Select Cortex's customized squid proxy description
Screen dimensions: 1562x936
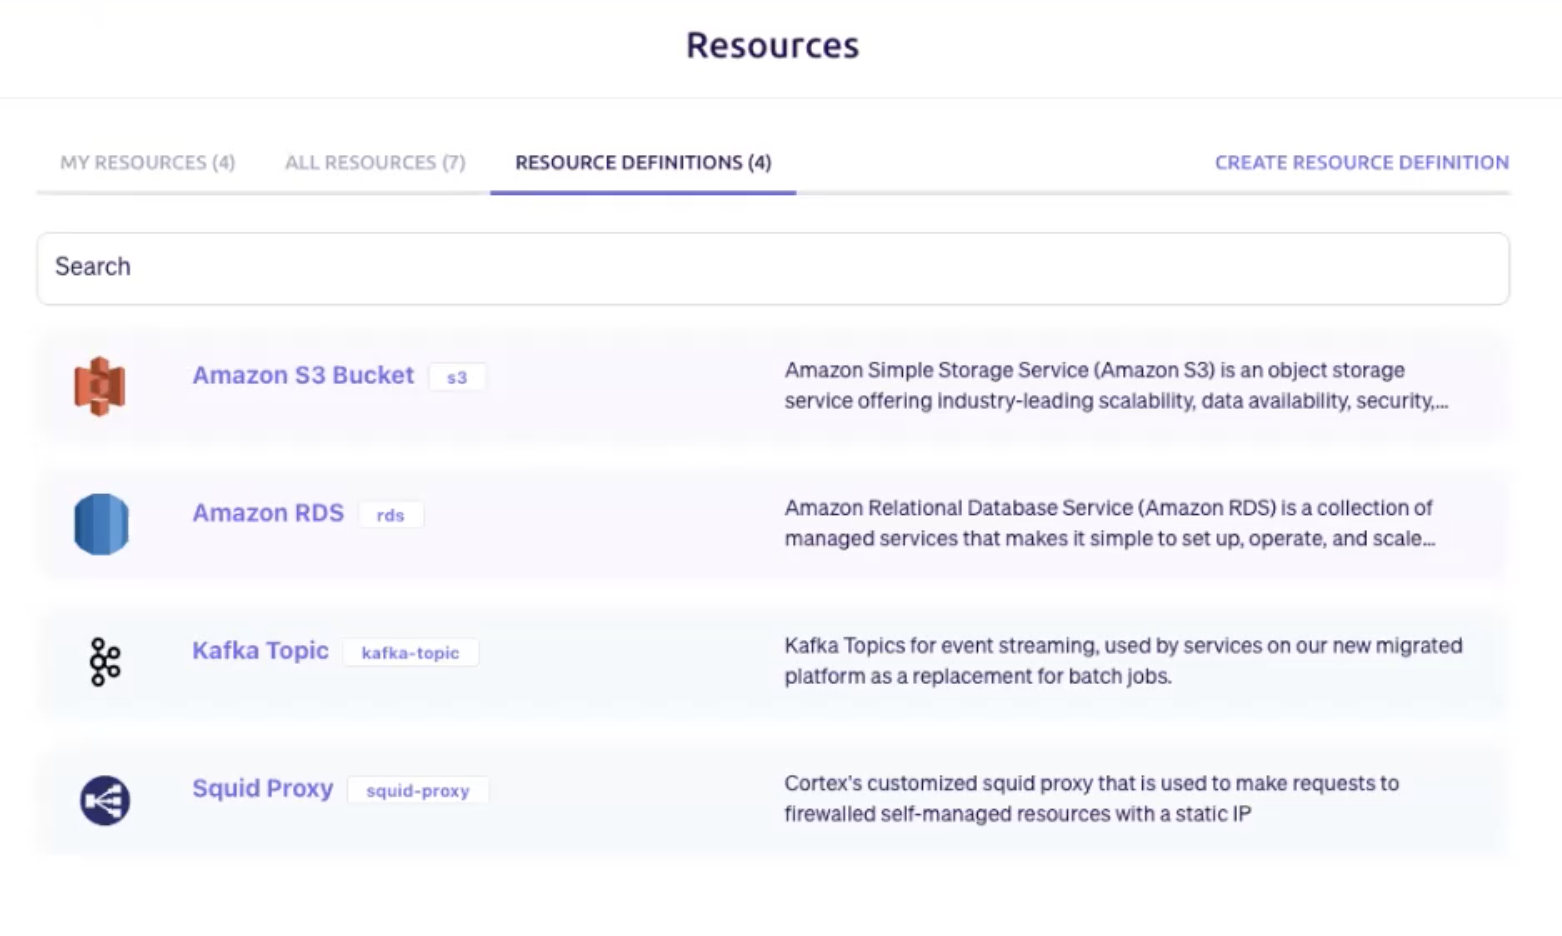[1091, 798]
